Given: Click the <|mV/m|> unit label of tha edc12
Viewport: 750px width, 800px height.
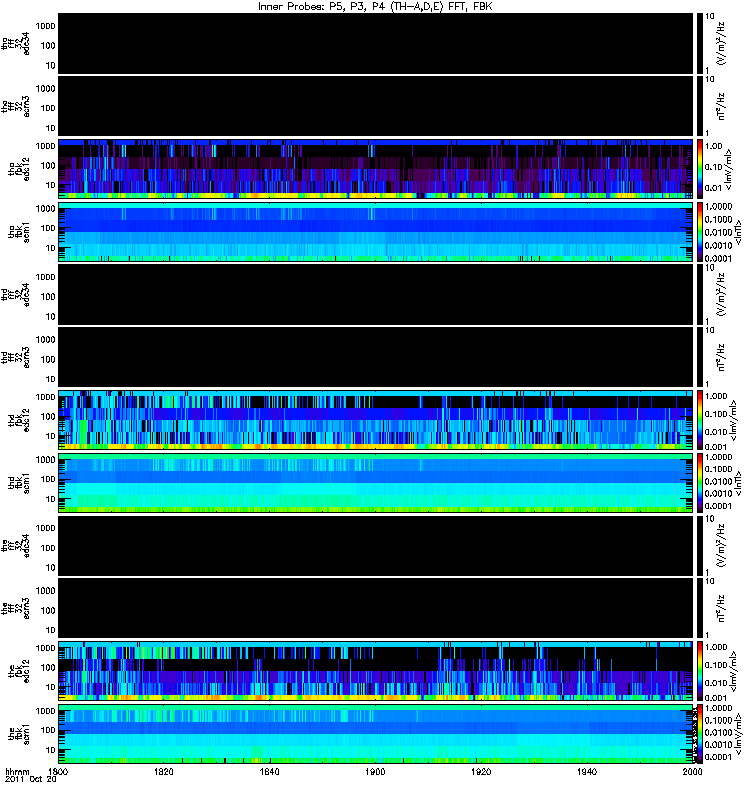Looking at the screenshot, I should point(729,170).
